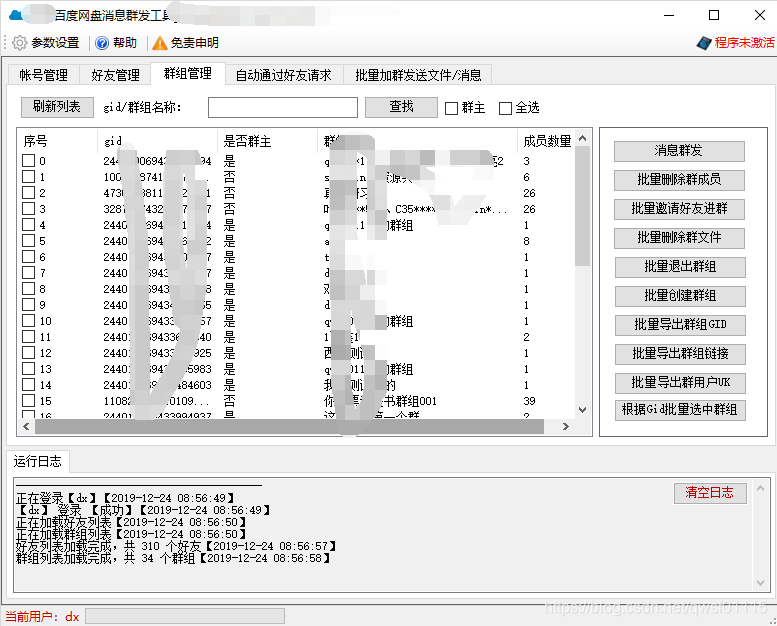
Task: Click the 批量删除群成员 button
Action: pyautogui.click(x=679, y=180)
